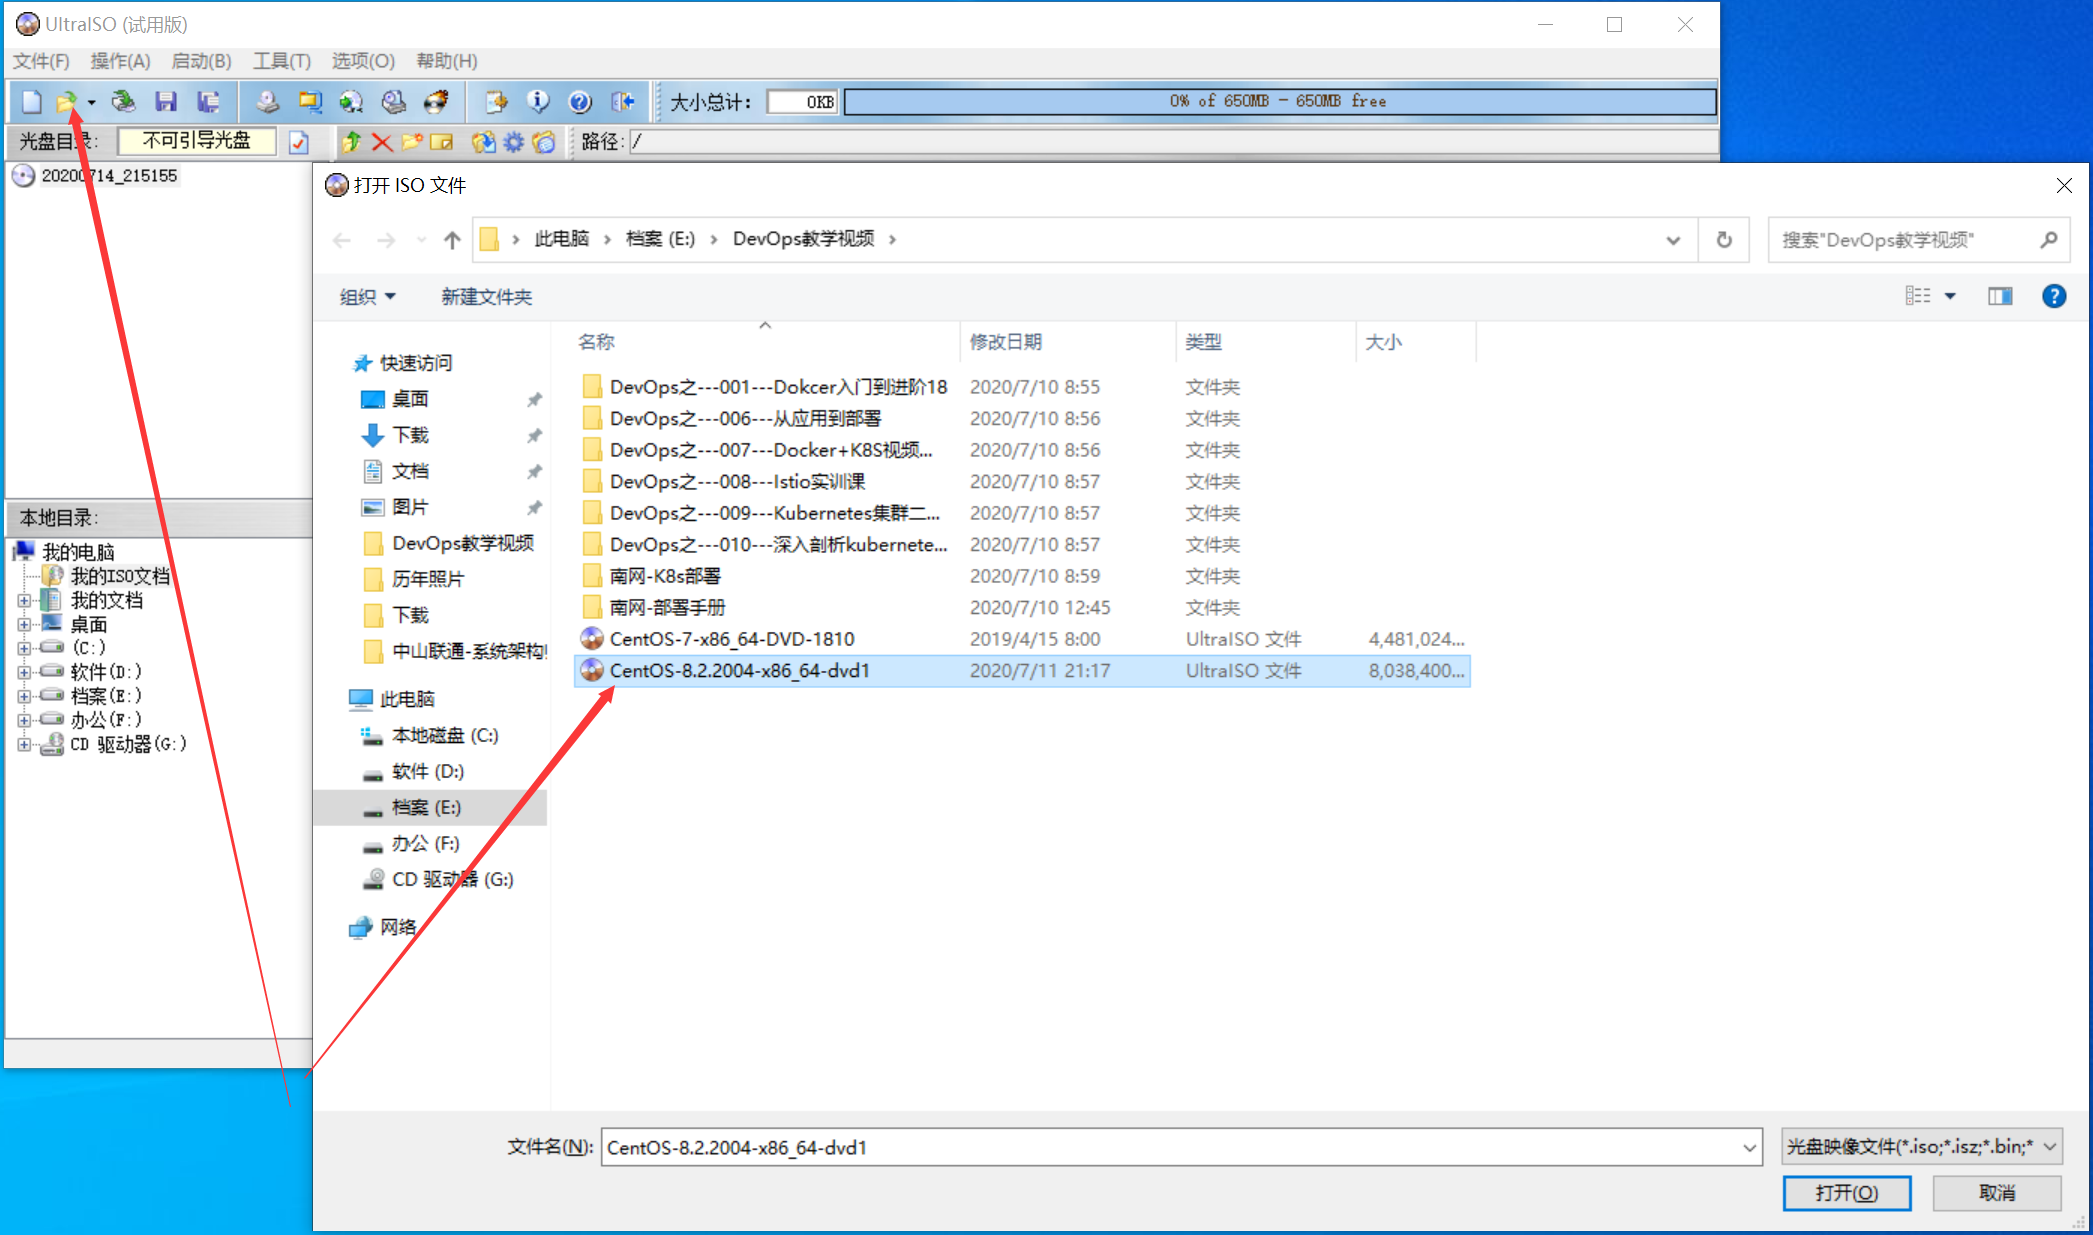Click the dialog help question icon
This screenshot has width=2093, height=1235.
[2054, 296]
